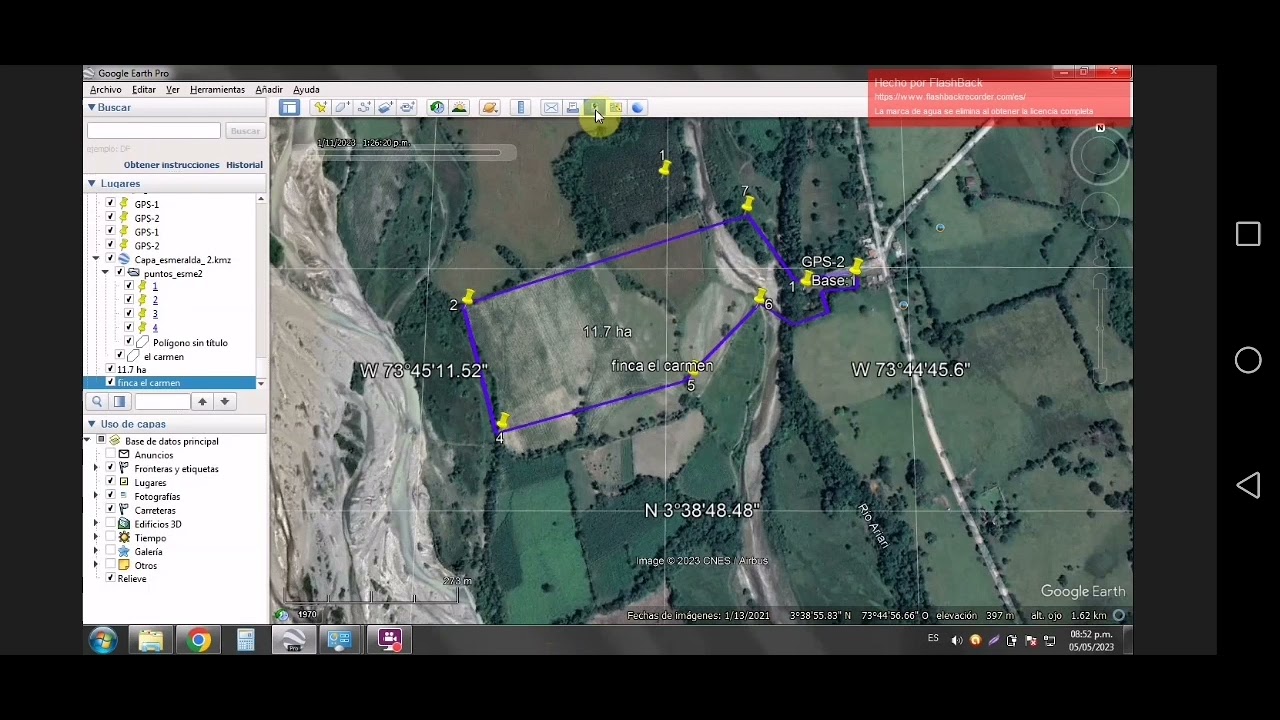
Task: Click the volume speaker tray icon
Action: tap(957, 640)
